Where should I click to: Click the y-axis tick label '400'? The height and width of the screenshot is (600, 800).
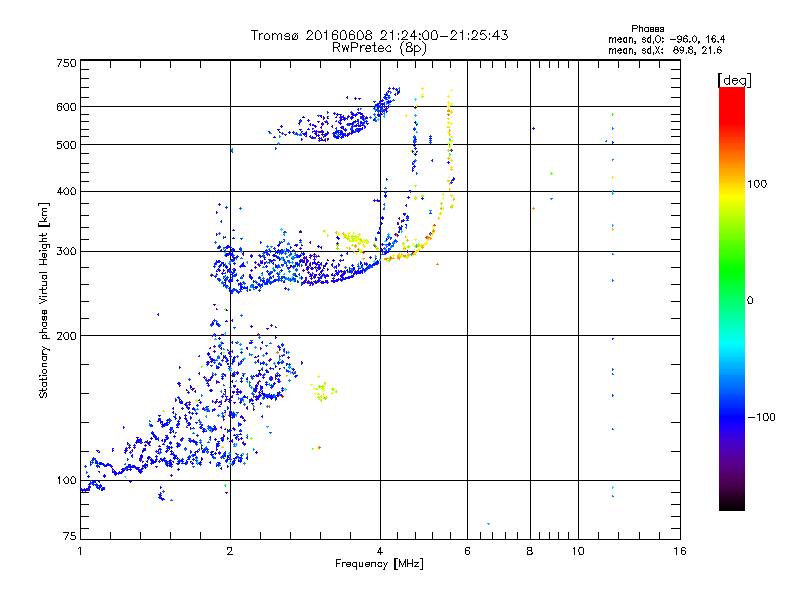pos(66,192)
